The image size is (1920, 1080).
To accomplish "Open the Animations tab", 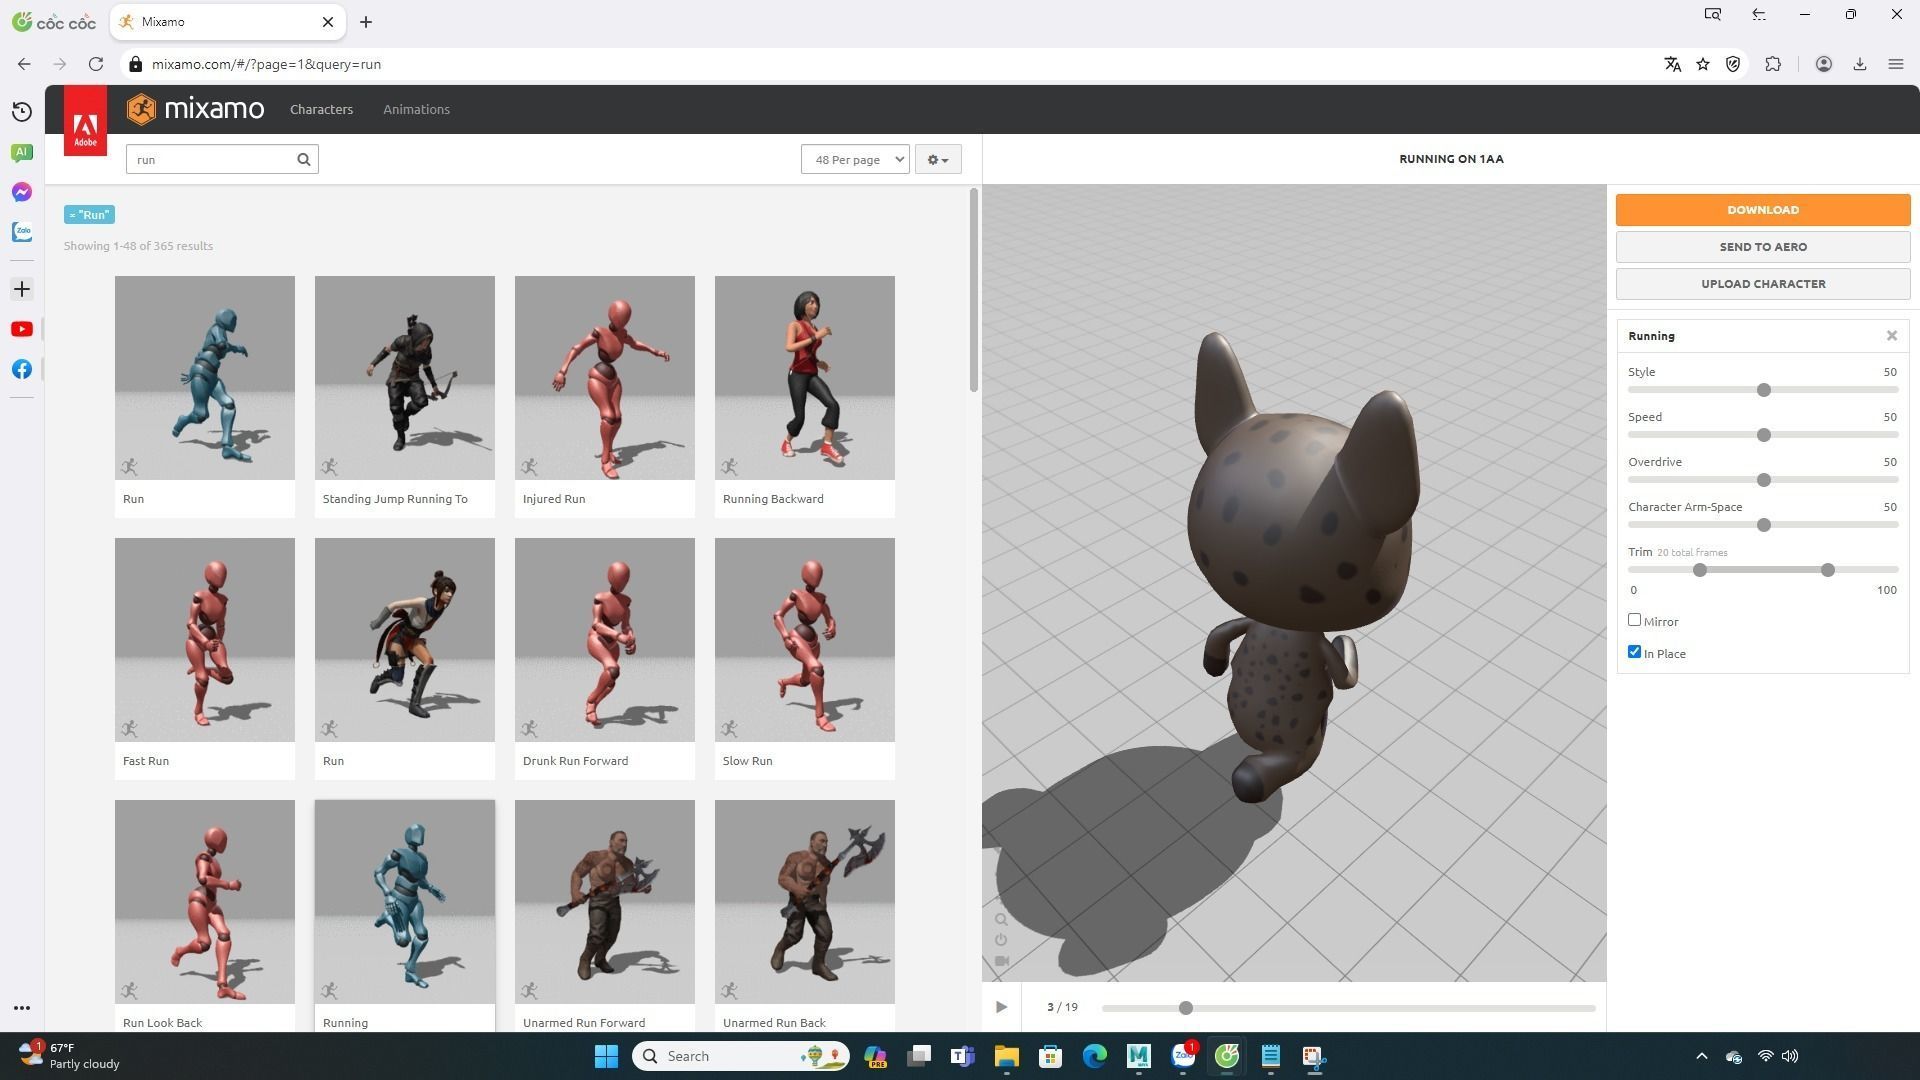I will 416,109.
